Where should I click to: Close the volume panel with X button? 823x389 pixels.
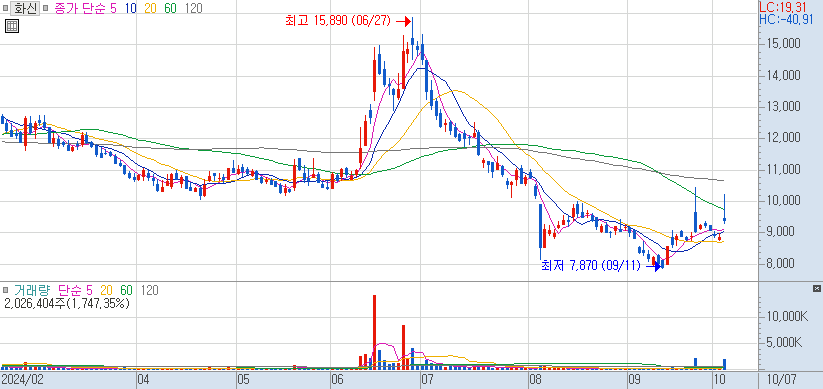(x=816, y=289)
